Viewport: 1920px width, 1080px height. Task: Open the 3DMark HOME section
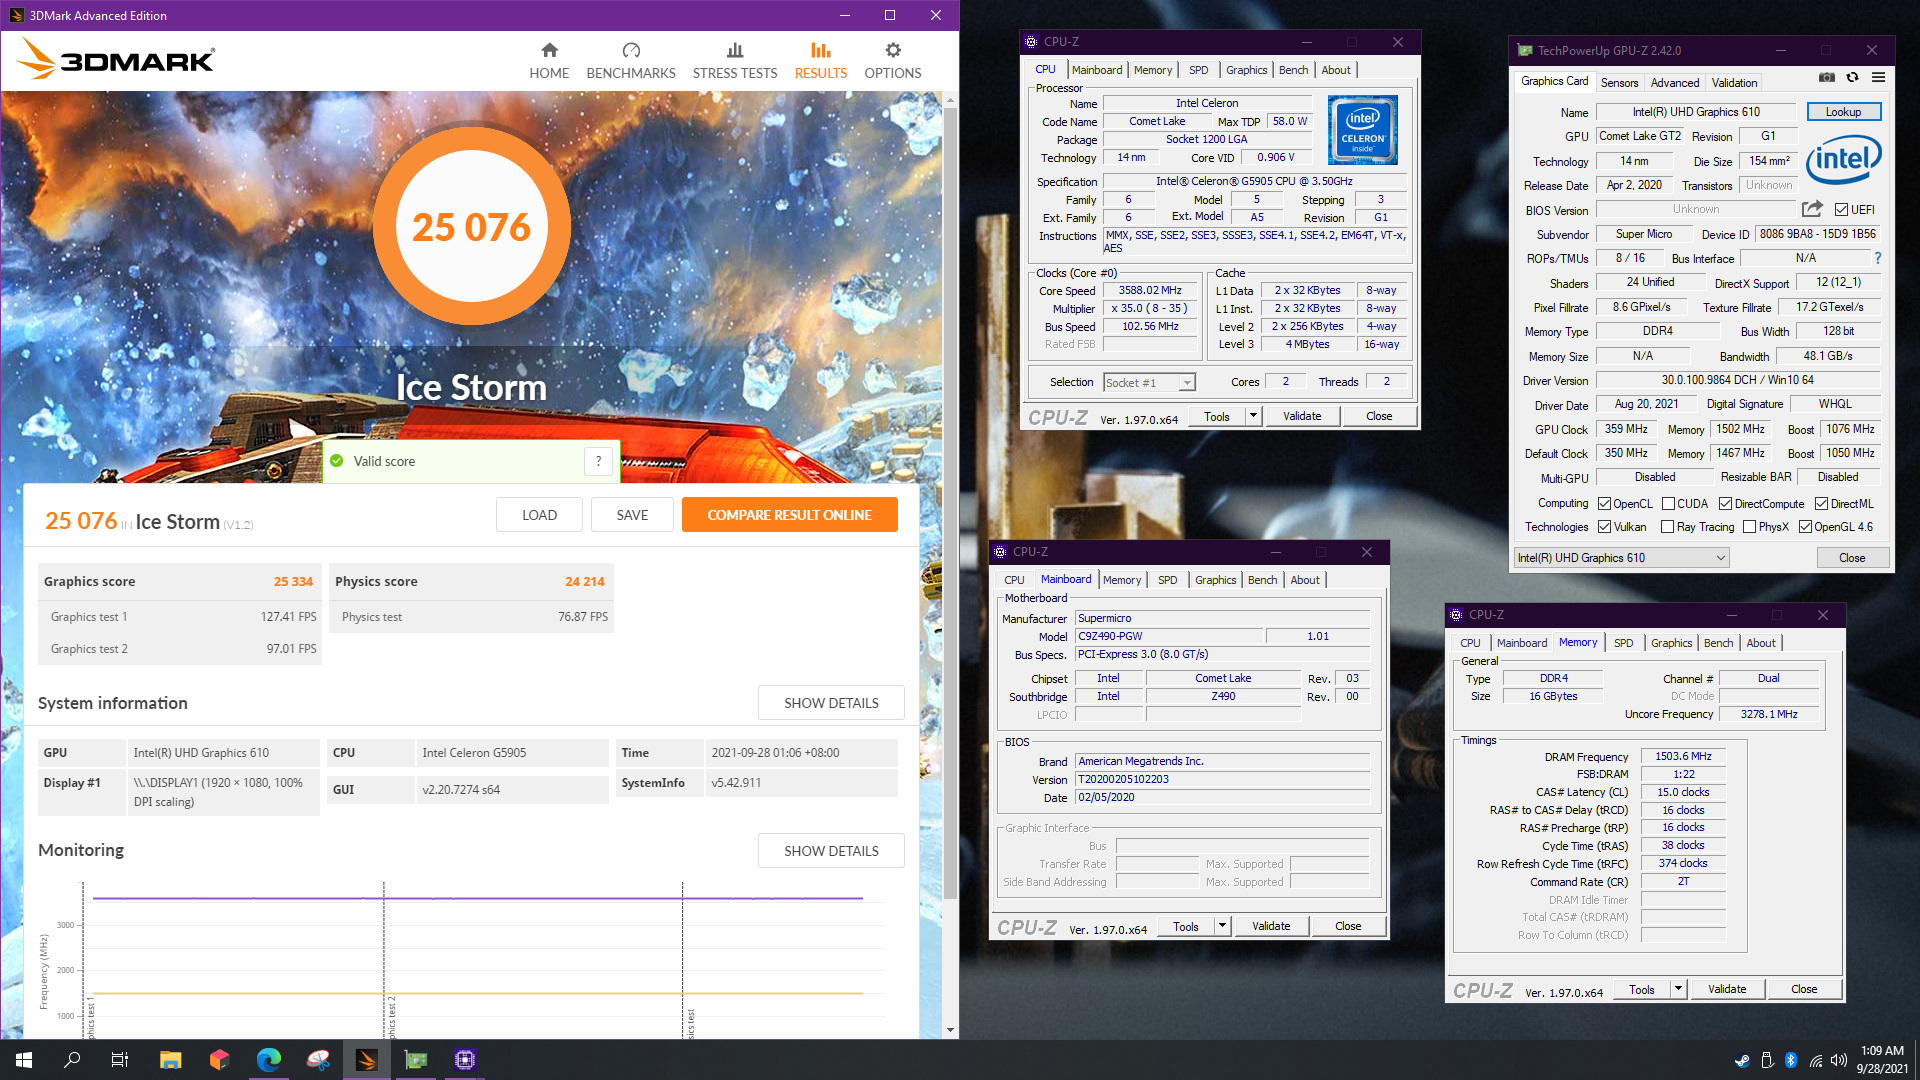click(x=549, y=61)
